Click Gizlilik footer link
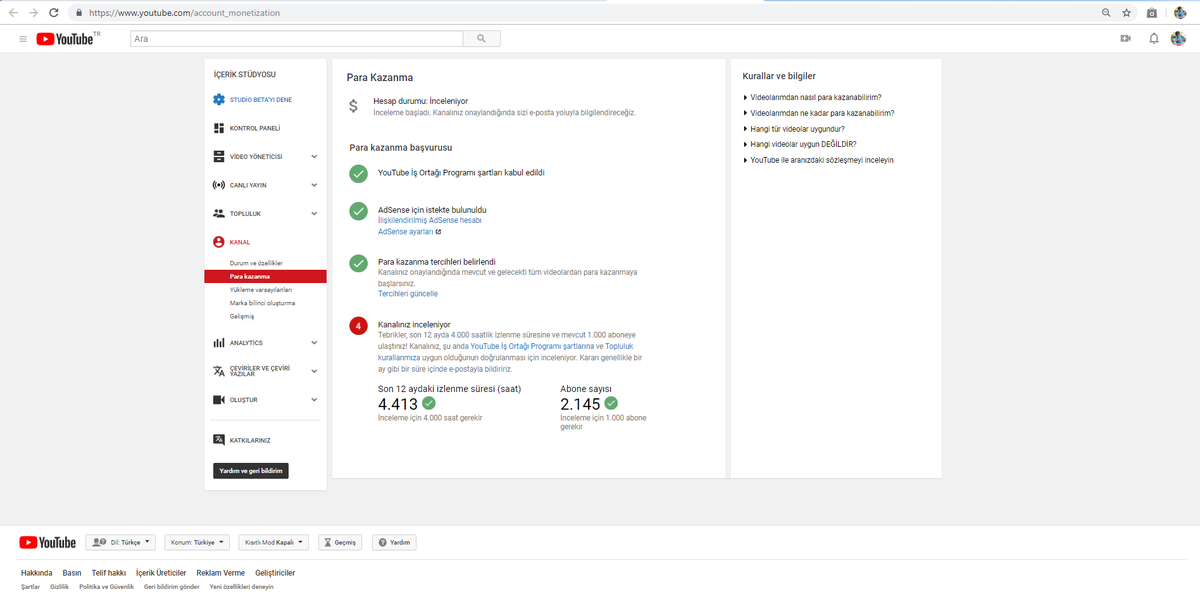Image resolution: width=1200 pixels, height=606 pixels. (59, 587)
